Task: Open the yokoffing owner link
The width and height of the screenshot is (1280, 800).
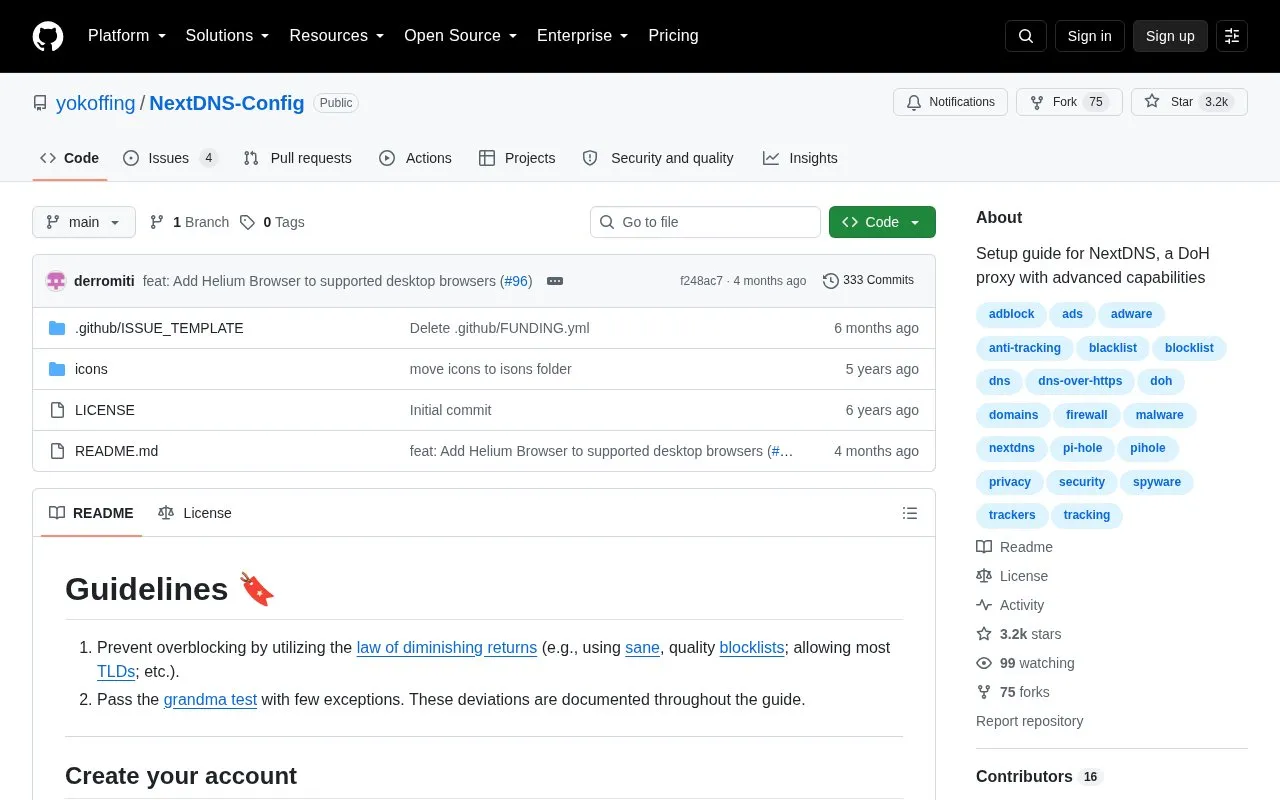Action: coord(96,103)
